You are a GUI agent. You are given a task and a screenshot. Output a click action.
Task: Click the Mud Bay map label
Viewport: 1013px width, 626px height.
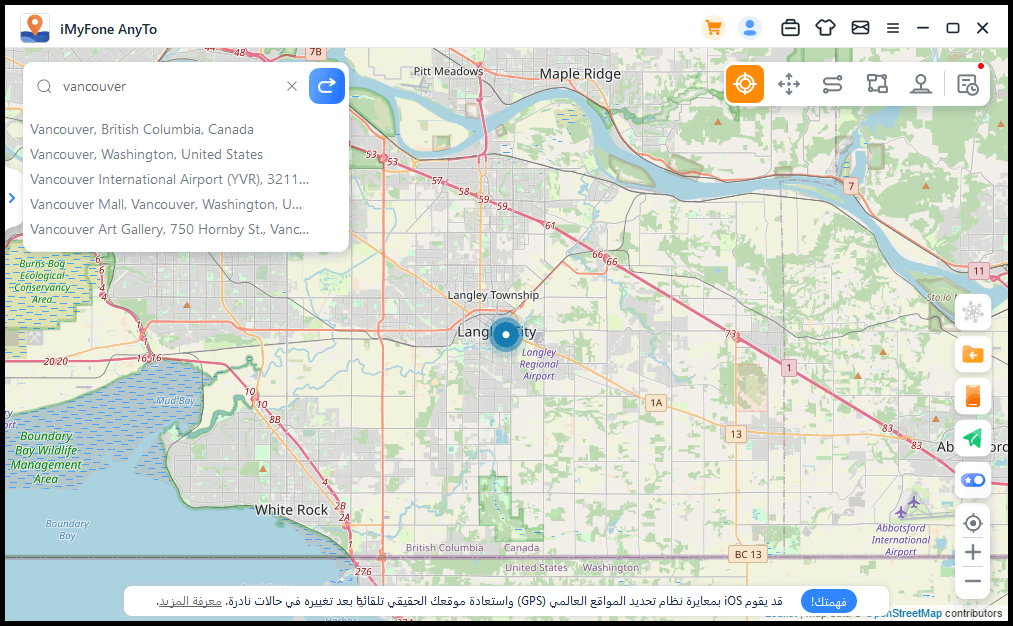(175, 401)
